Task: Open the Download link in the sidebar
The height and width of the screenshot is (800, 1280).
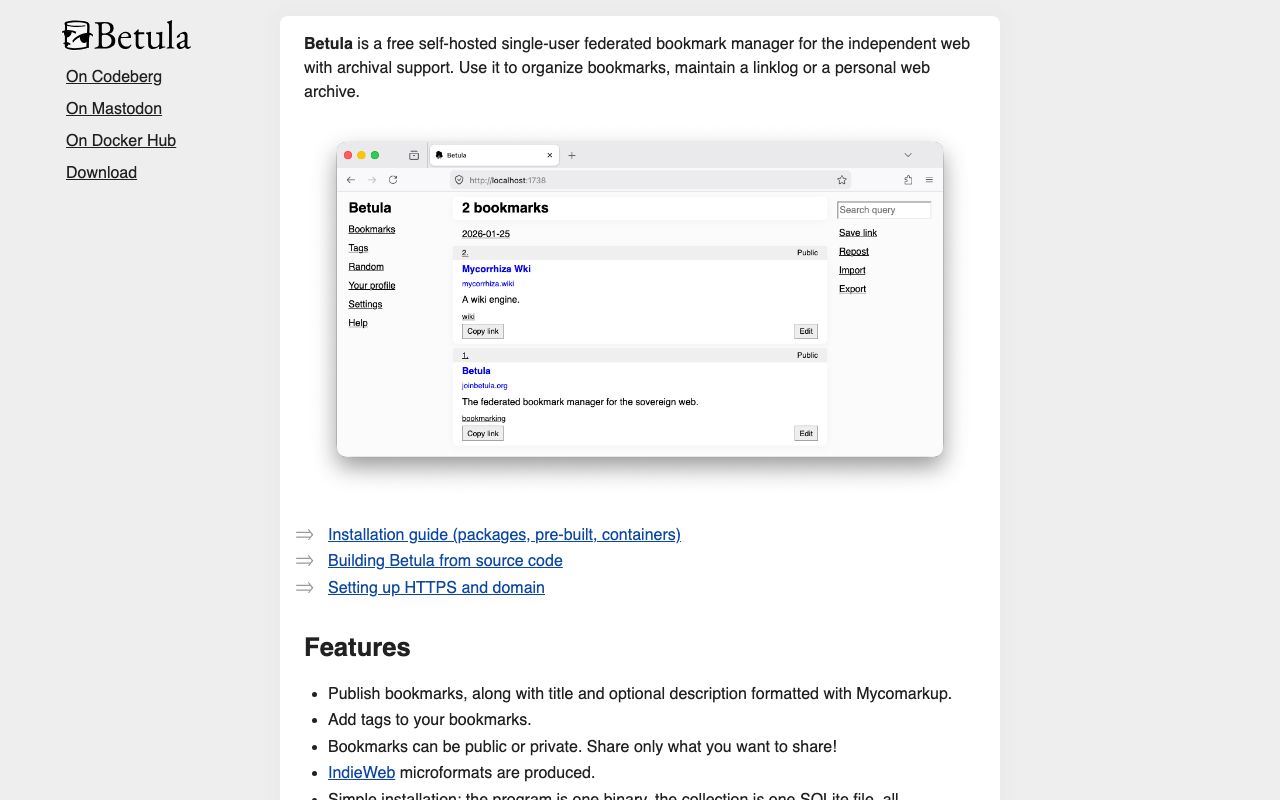Action: (x=101, y=172)
